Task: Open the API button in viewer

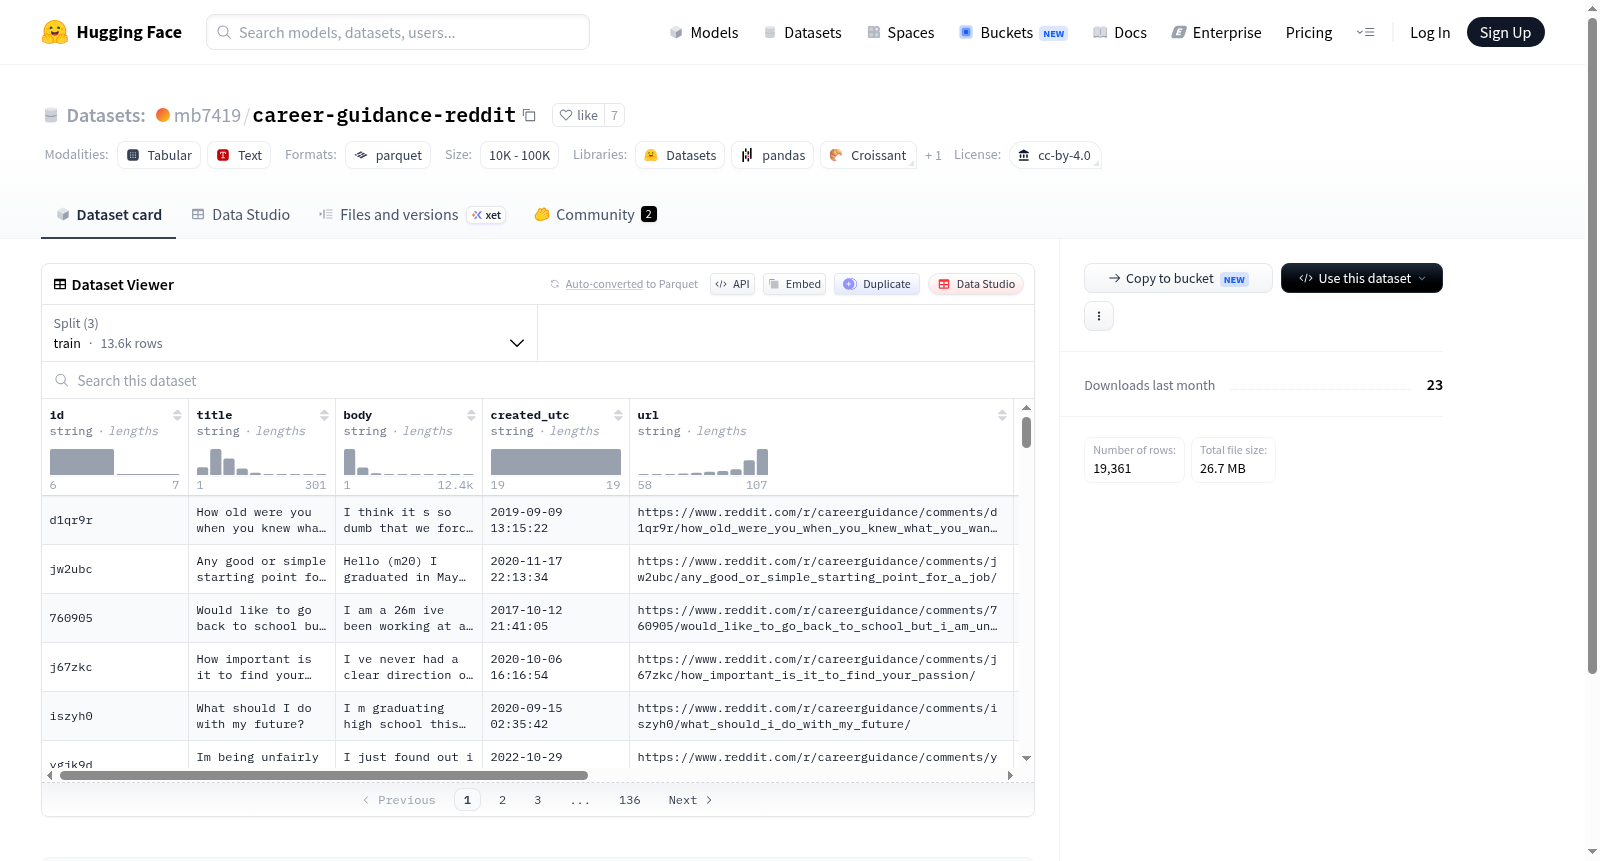Action: 732,284
